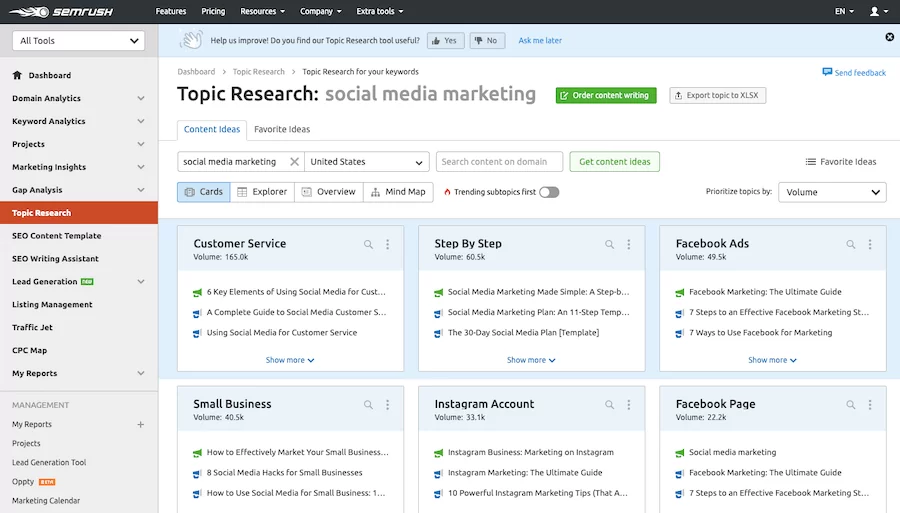Go to the Features page
900x513 pixels.
pos(171,11)
